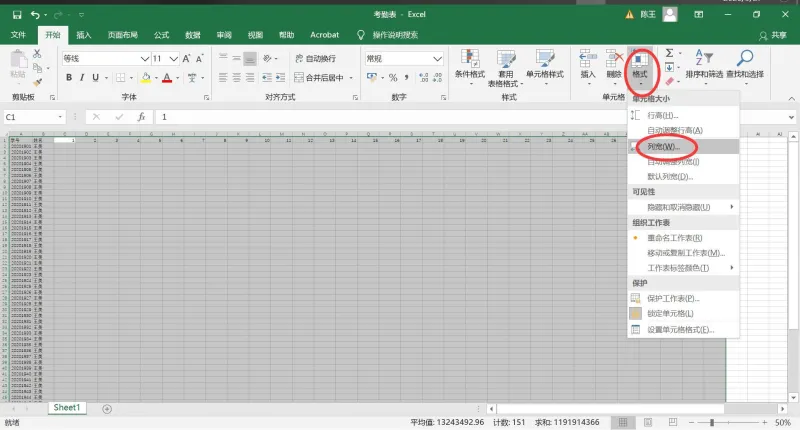Open the font size 11 dropdown
This screenshot has height=430, width=800.
click(173, 59)
